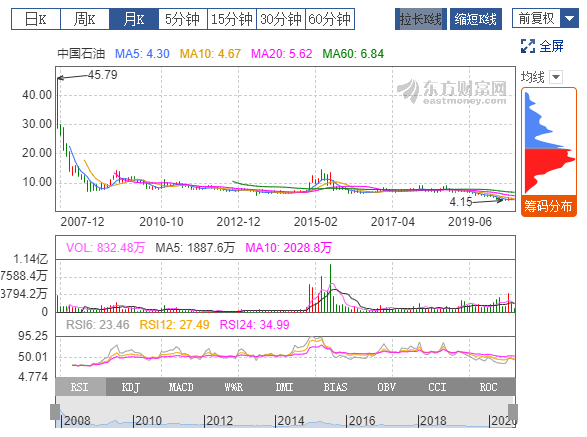Select the ROC indicator tab

point(489,387)
